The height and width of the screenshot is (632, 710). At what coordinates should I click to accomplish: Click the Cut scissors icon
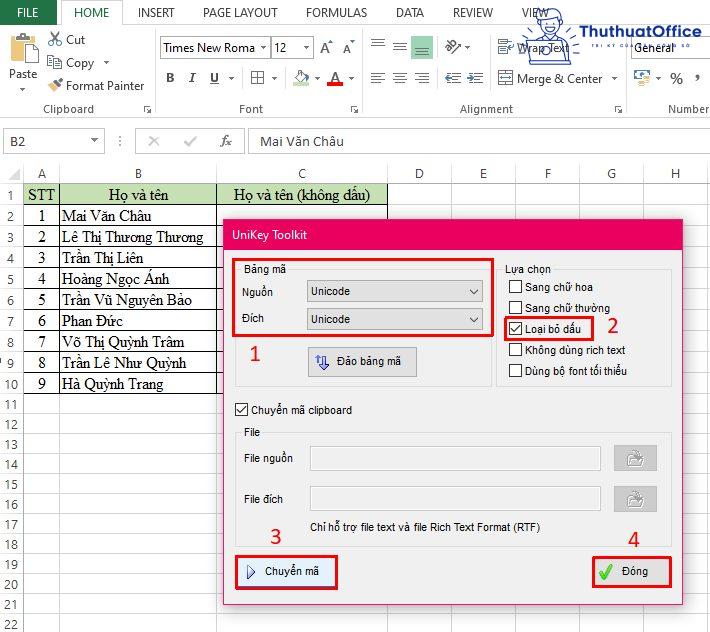point(55,39)
